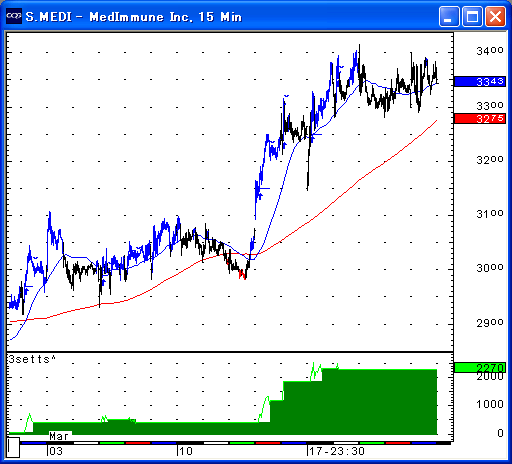This screenshot has height=464, width=512.
Task: Click the Mar month label
Action: click(x=59, y=436)
